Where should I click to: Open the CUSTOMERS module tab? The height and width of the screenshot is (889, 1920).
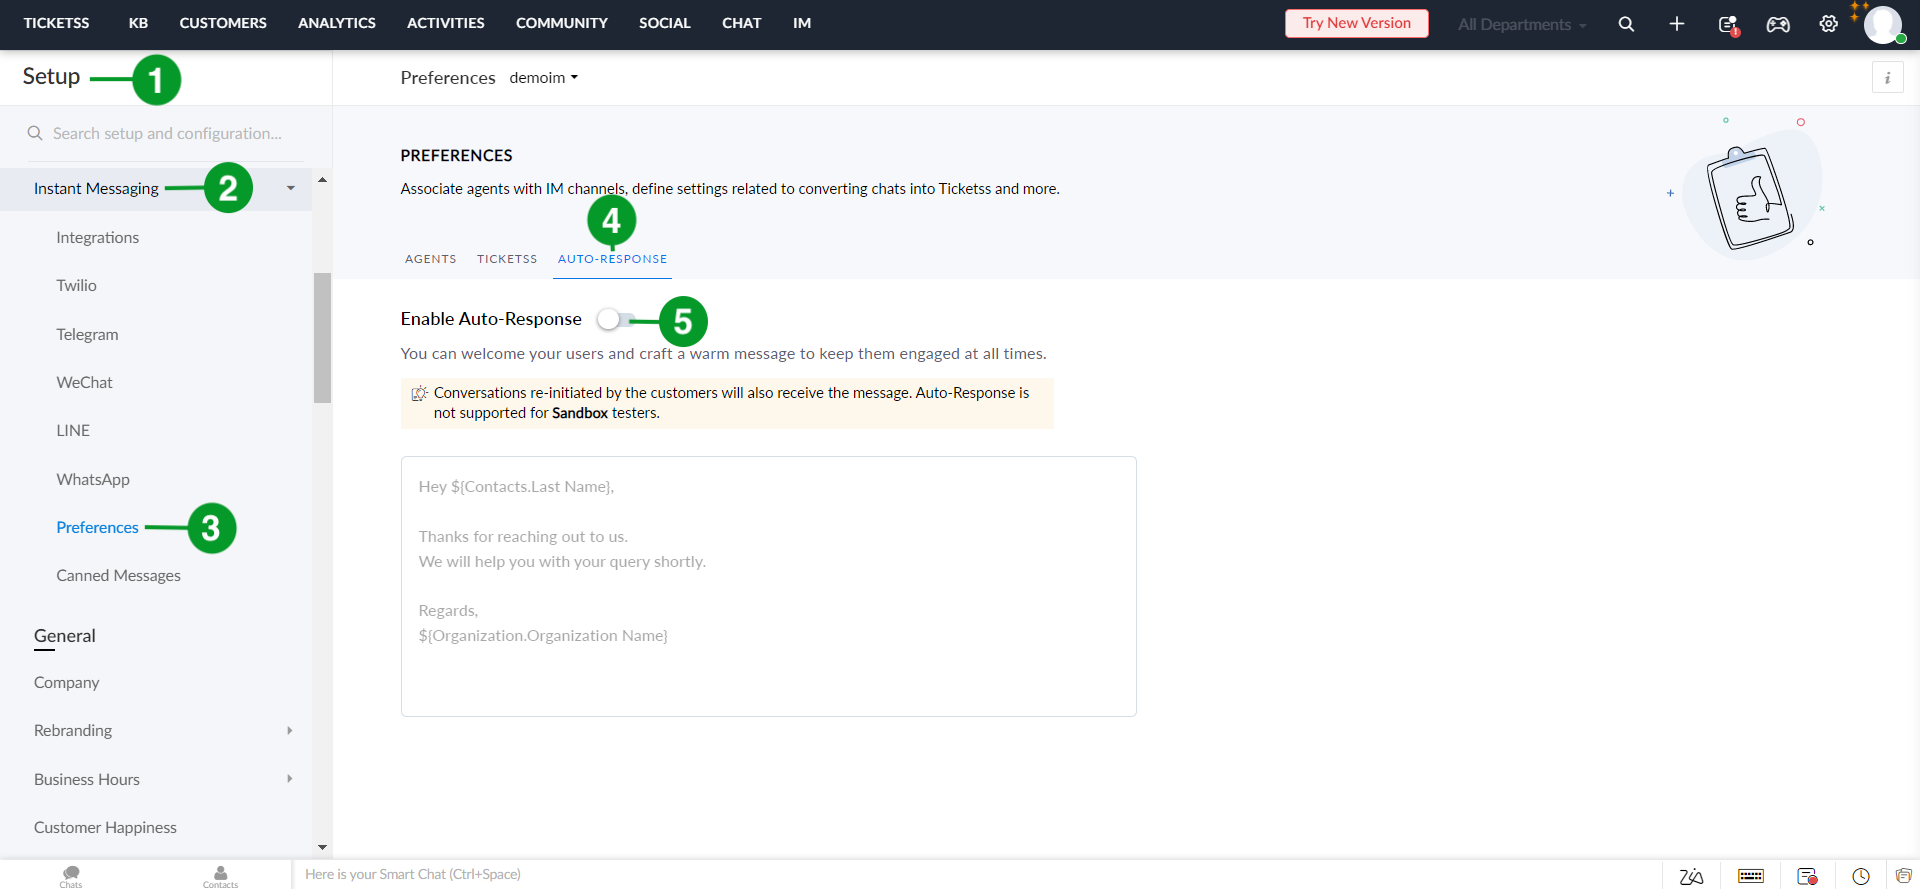point(223,23)
